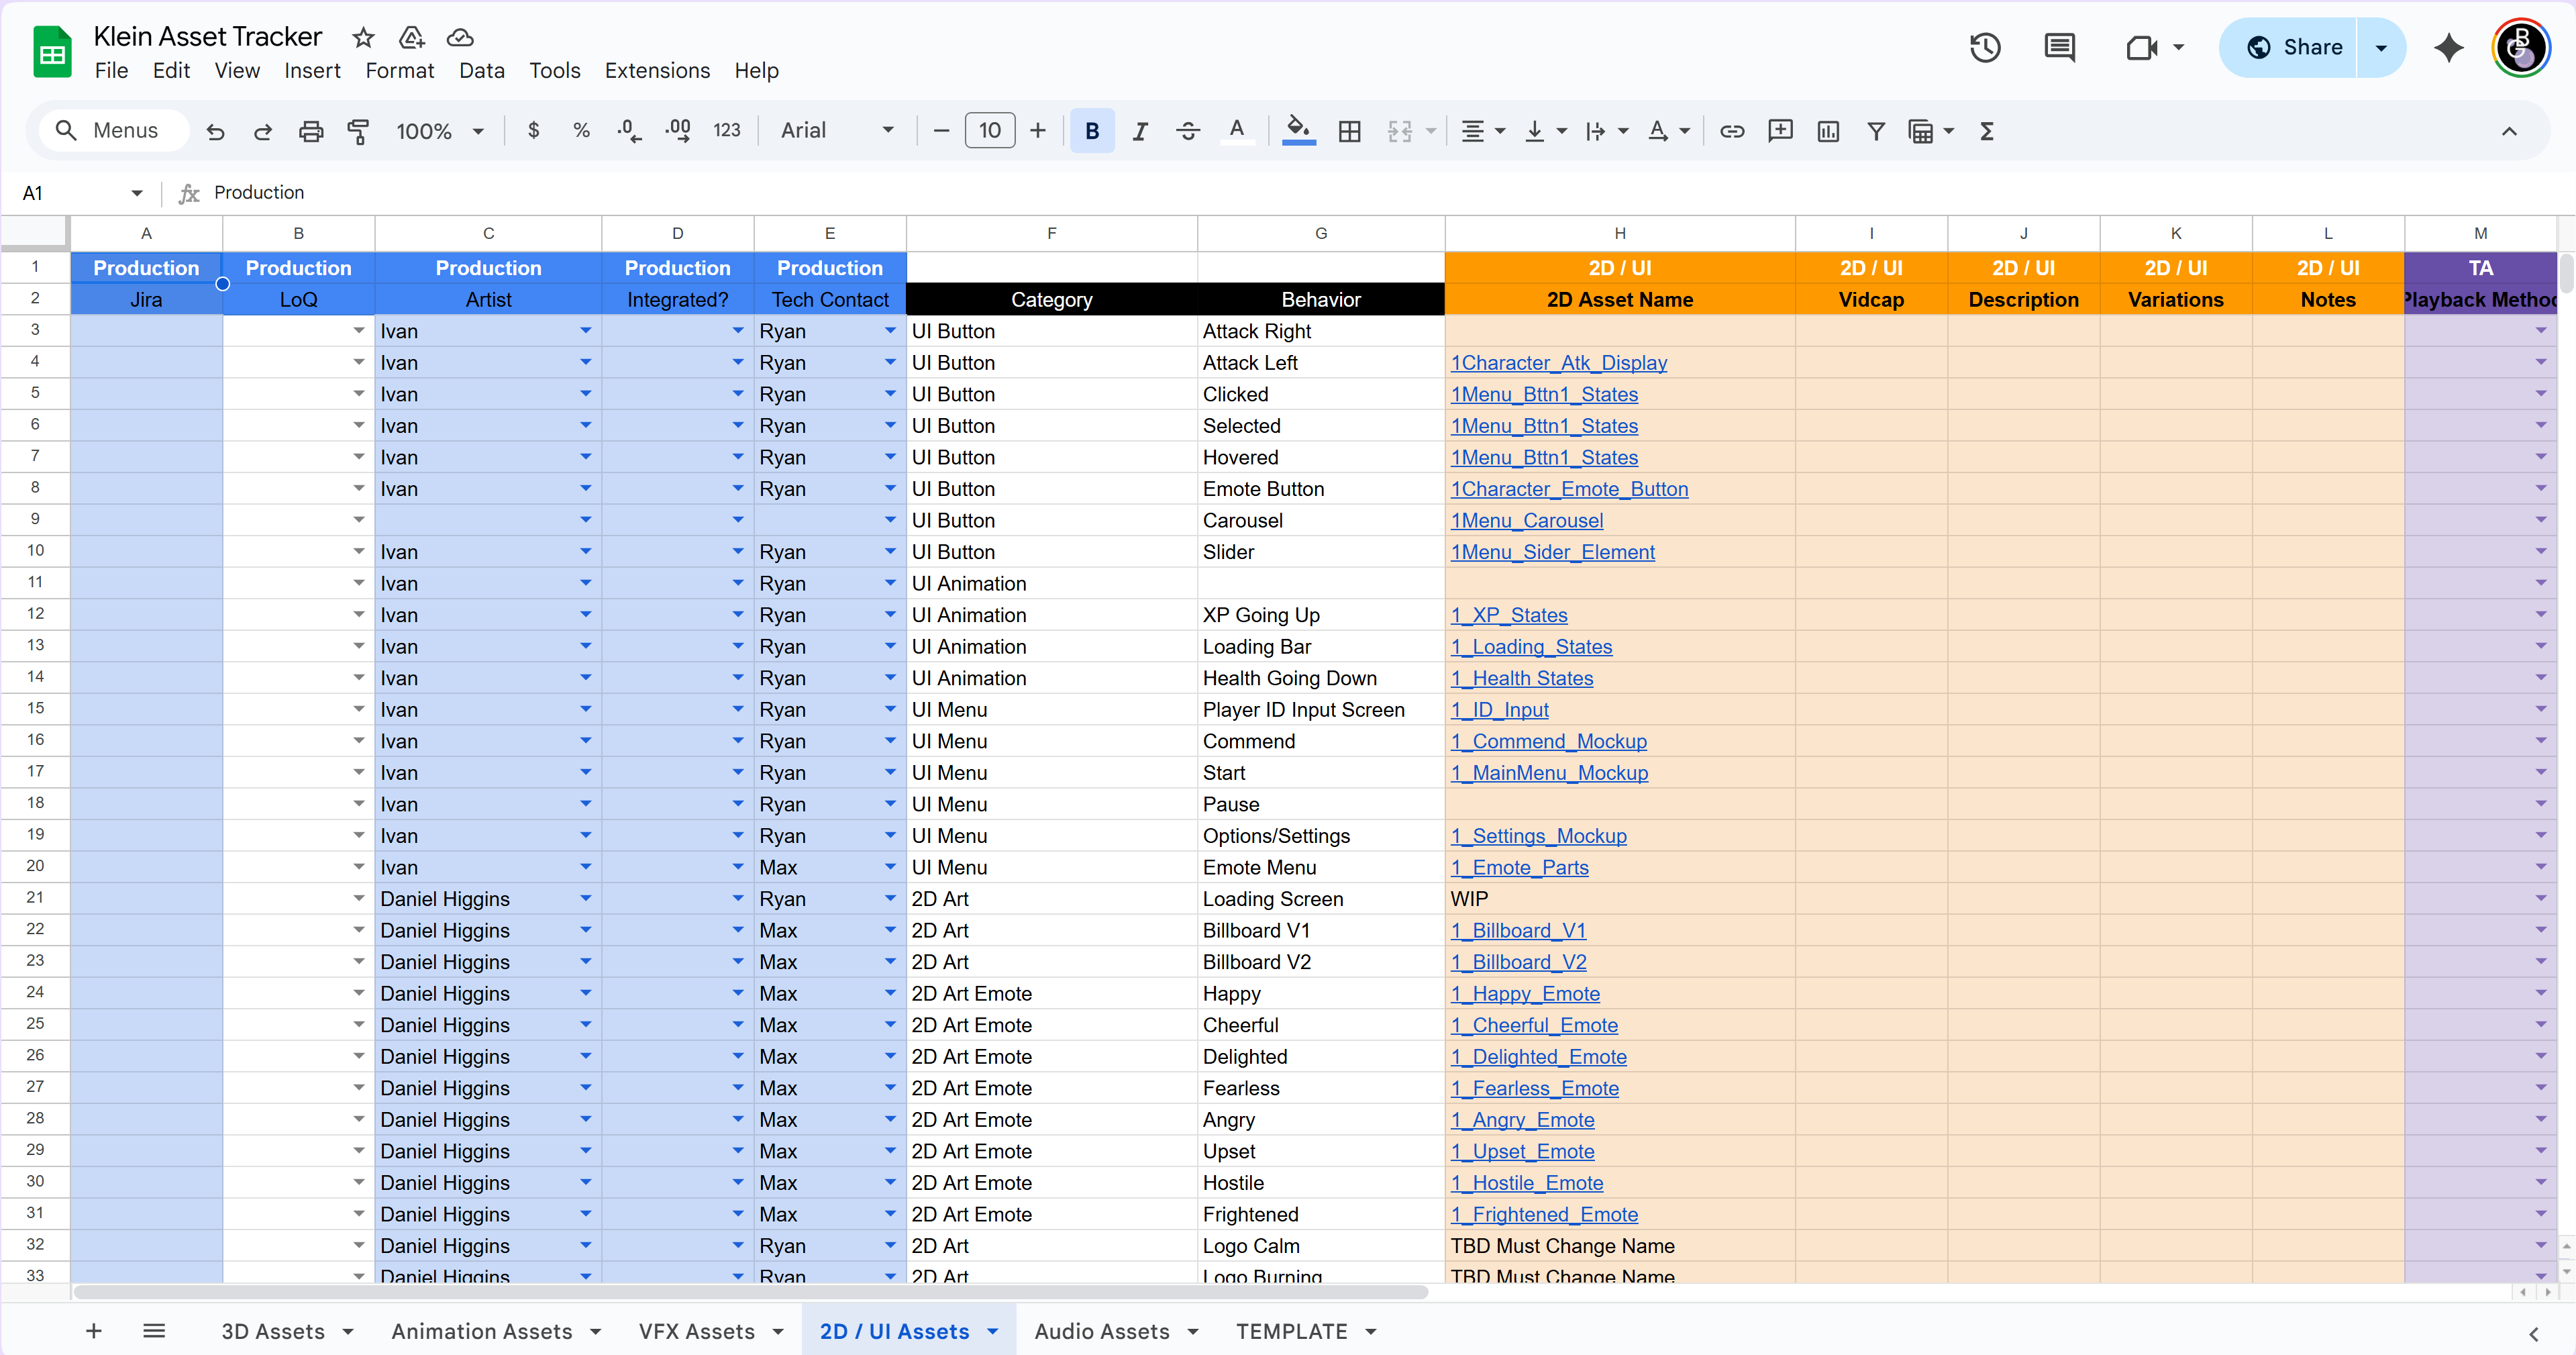
Task: Open comments history icon
Action: [2059, 47]
